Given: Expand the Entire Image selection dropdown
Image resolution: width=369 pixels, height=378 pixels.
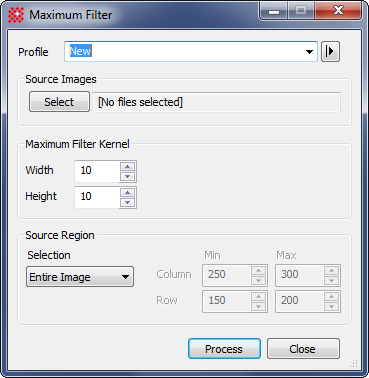Looking at the screenshot, I should coord(80,277).
